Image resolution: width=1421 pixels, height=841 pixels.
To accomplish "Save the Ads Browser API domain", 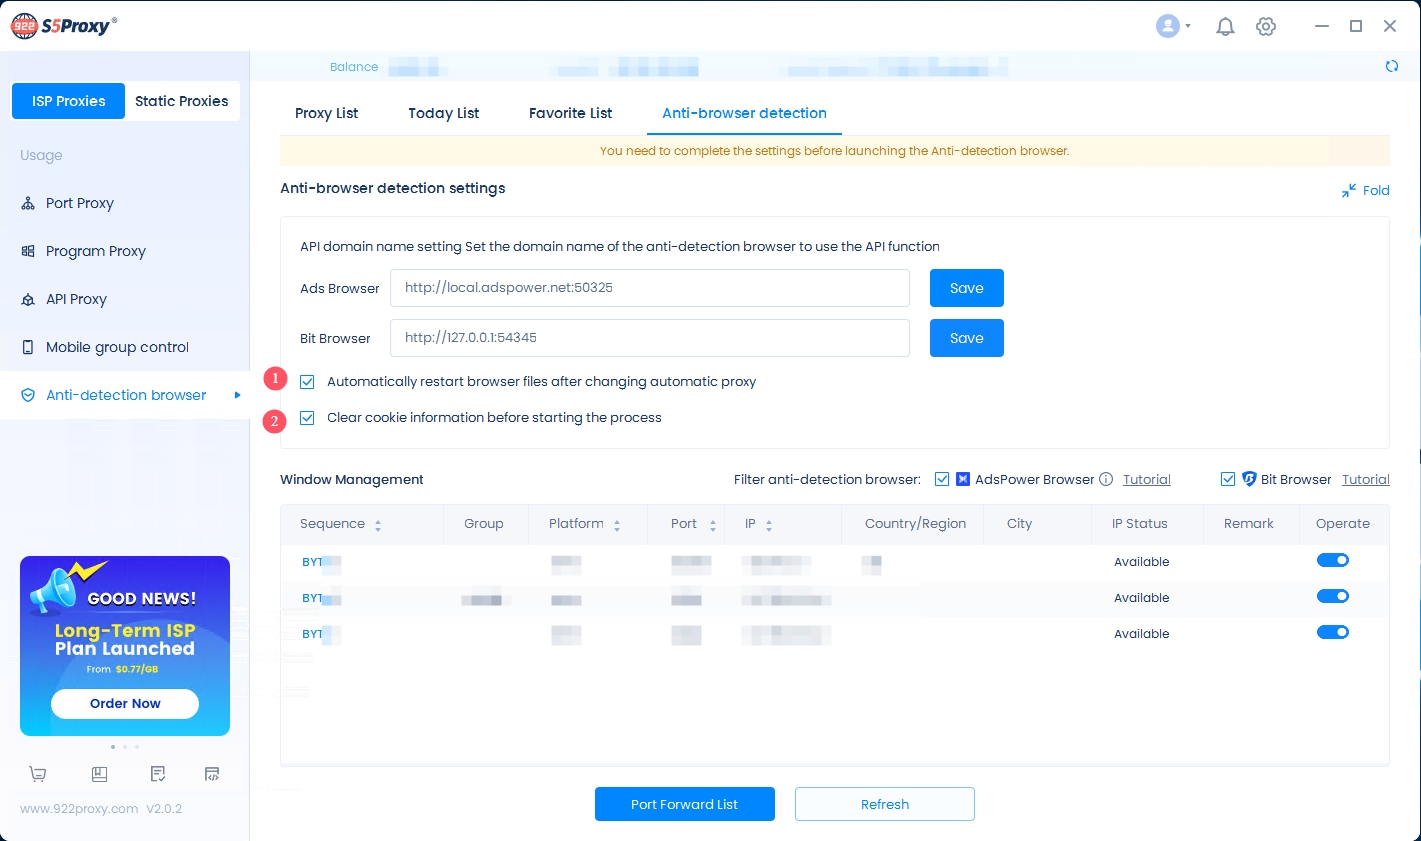I will 966,288.
